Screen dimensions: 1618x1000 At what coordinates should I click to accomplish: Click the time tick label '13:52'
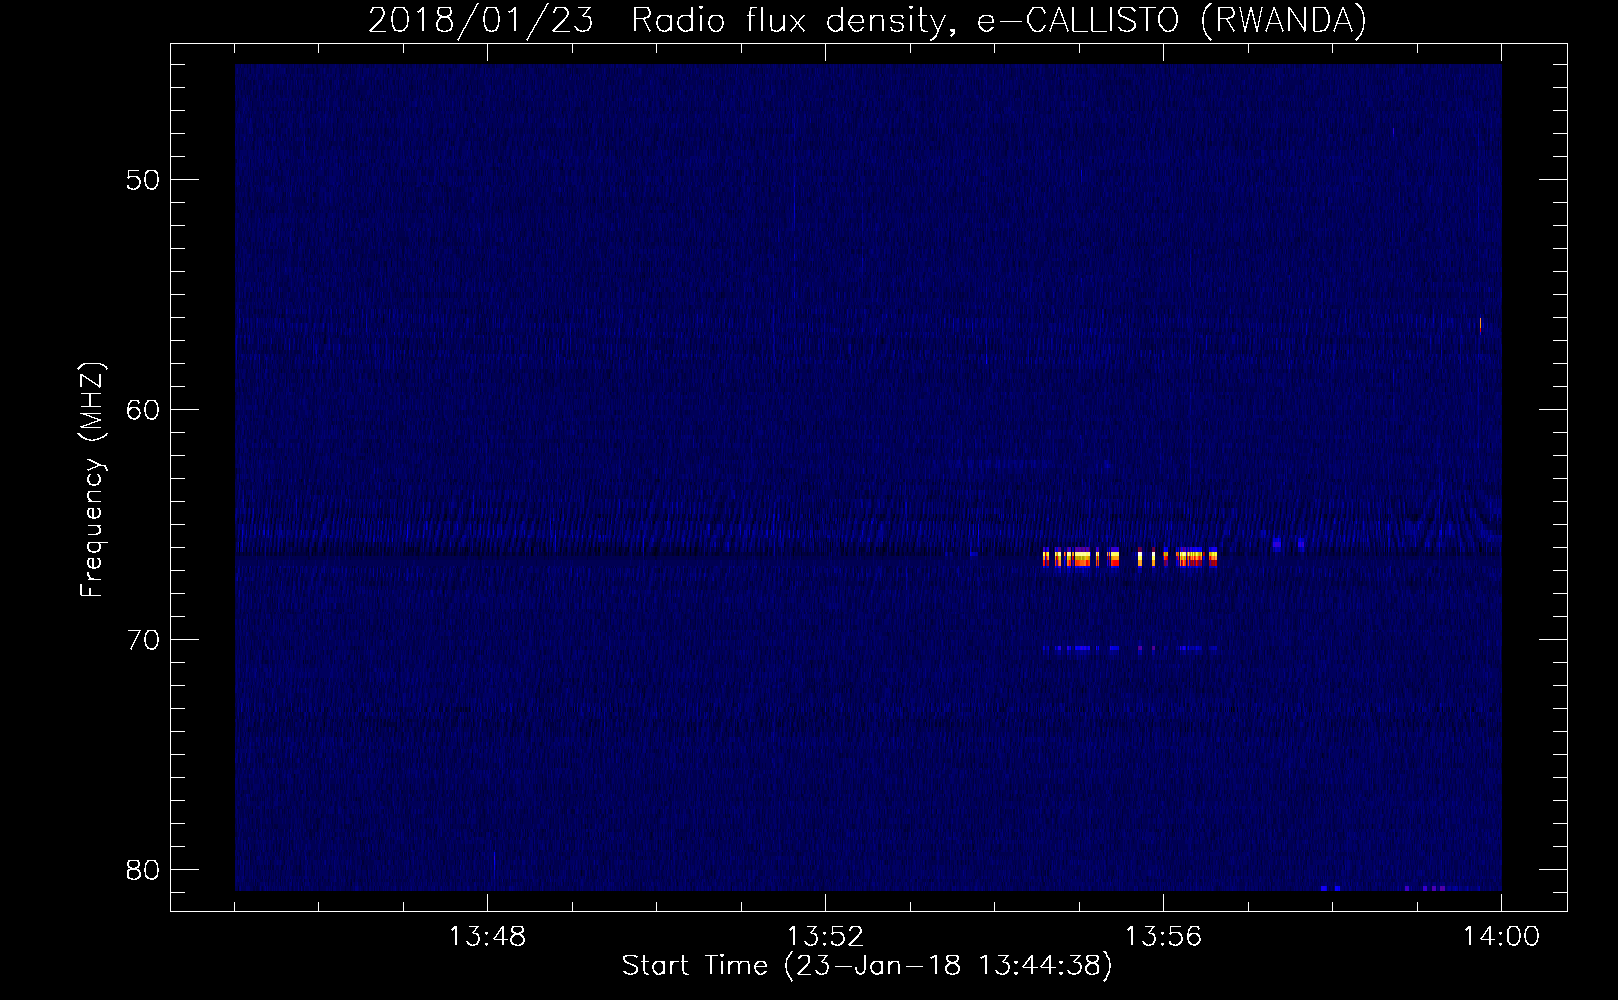[825, 937]
